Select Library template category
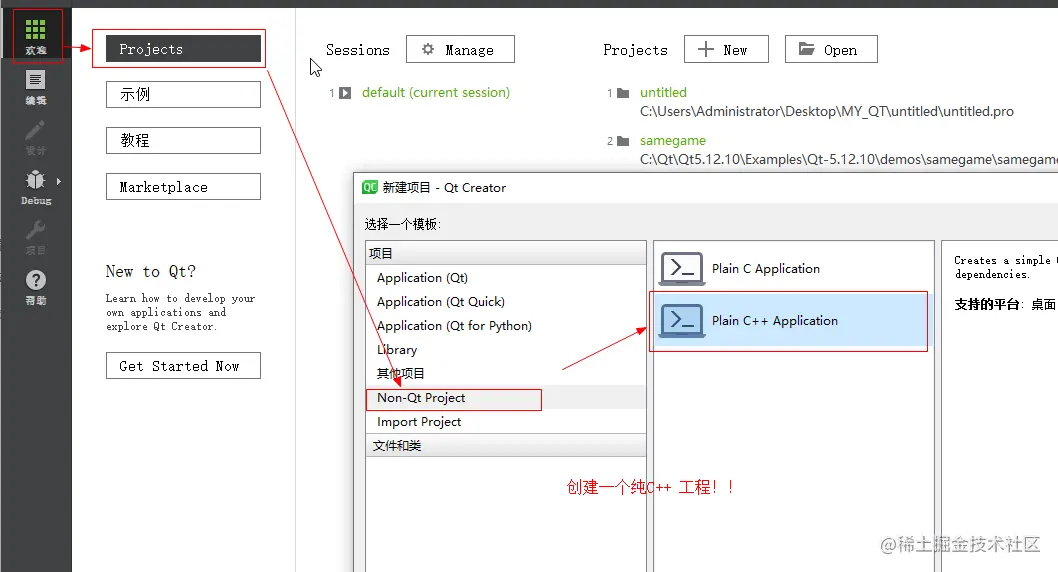This screenshot has width=1058, height=572. (506, 349)
